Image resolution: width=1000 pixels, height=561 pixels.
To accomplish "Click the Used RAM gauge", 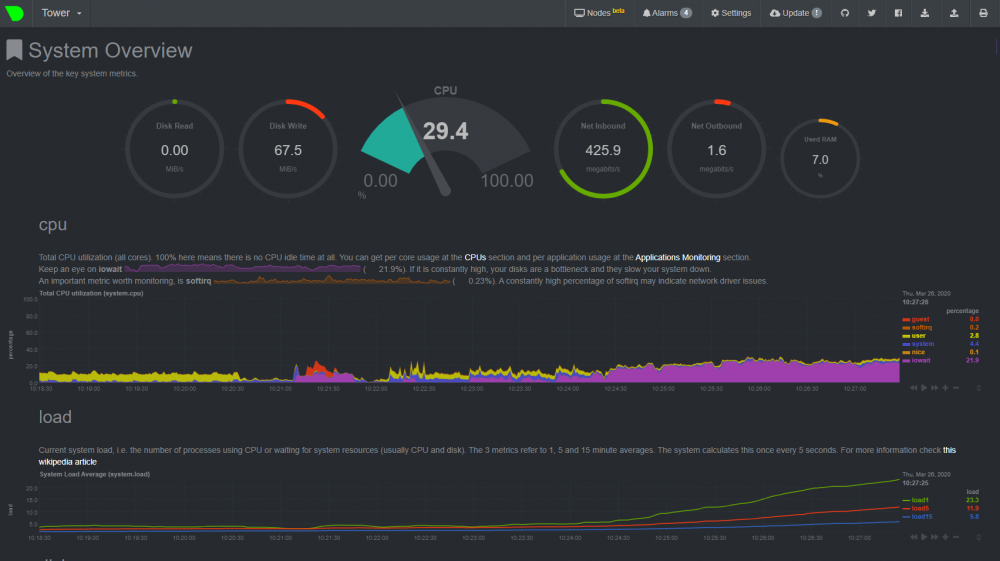I will tap(820, 158).
